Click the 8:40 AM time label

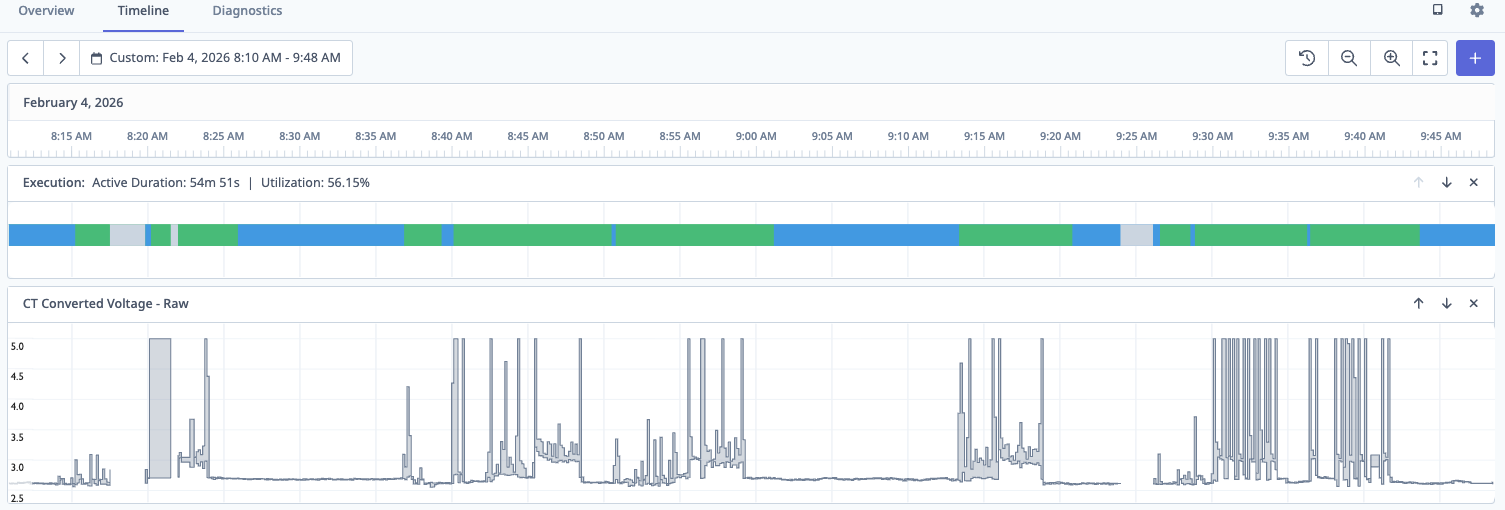pyautogui.click(x=451, y=136)
